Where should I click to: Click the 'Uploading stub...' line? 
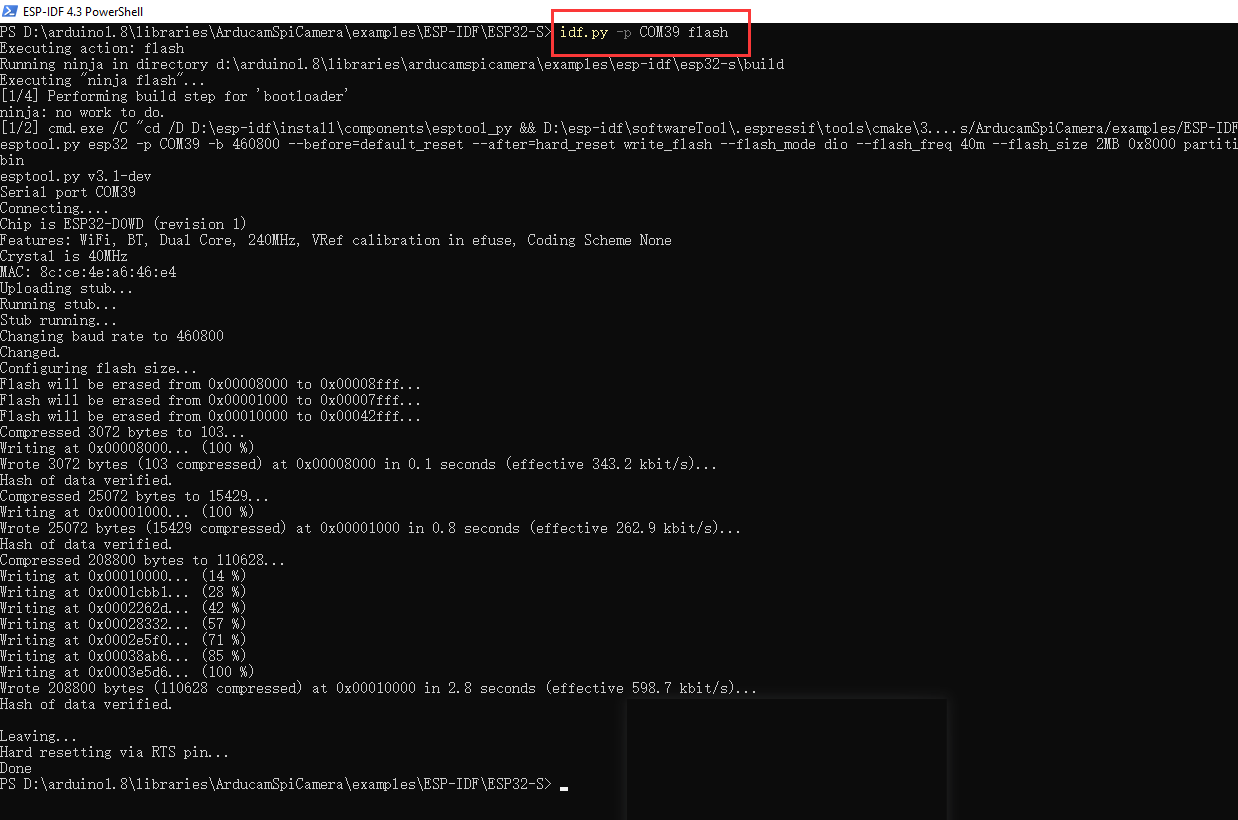point(68,288)
